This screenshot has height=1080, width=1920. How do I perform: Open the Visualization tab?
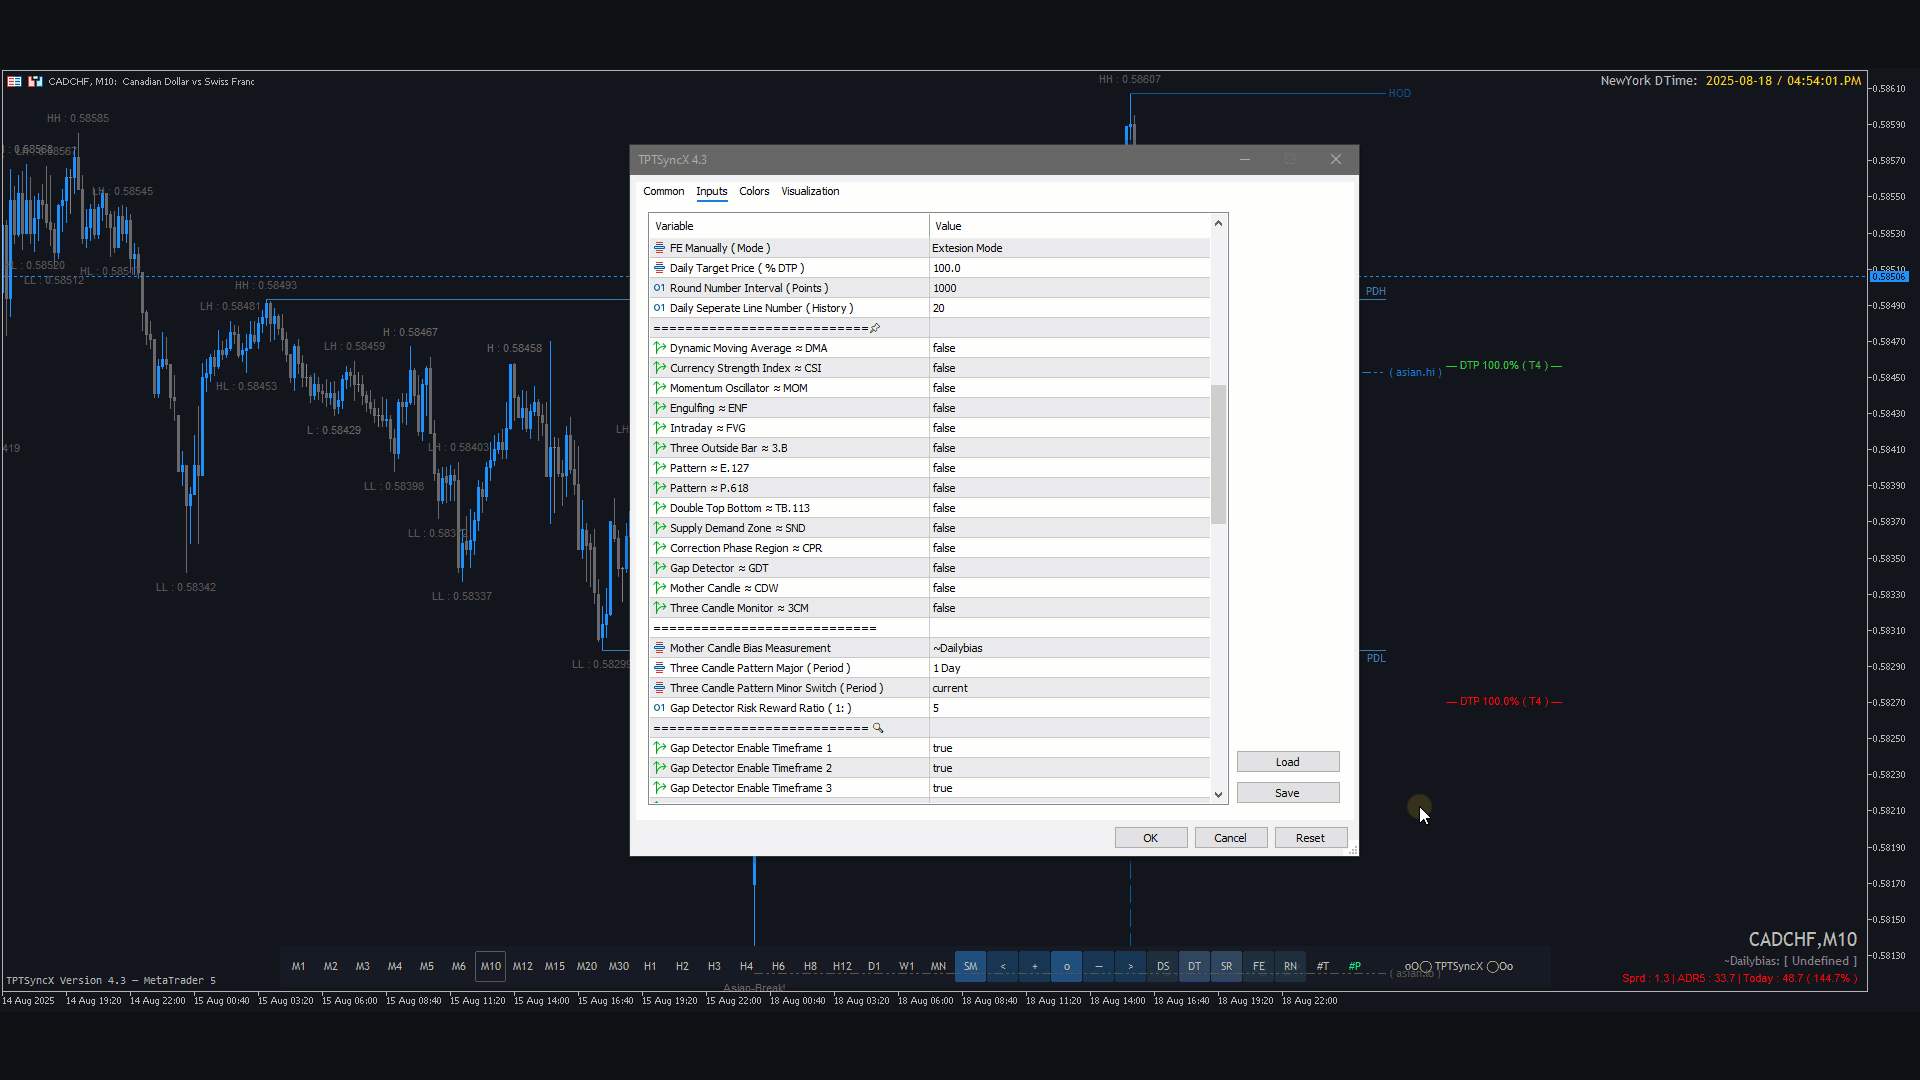(810, 191)
